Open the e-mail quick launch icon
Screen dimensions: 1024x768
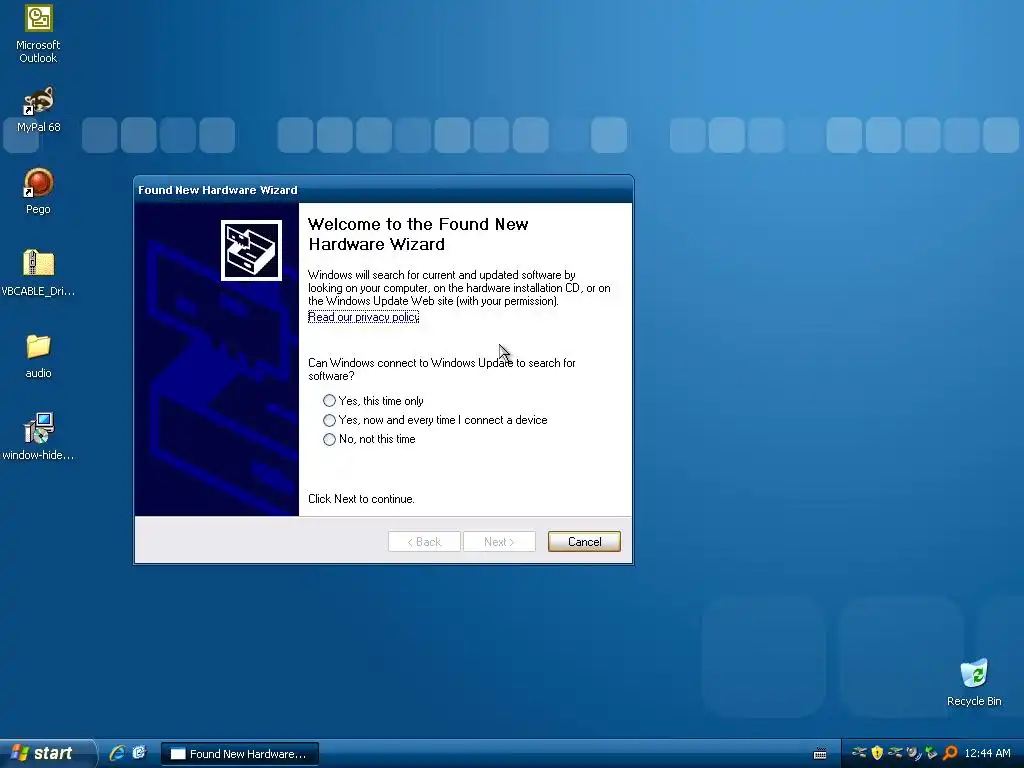click(x=139, y=753)
